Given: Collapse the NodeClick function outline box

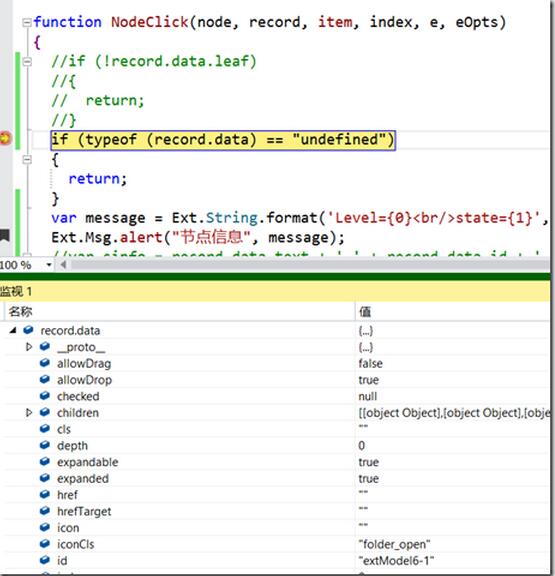Looking at the screenshot, I should (27, 23).
